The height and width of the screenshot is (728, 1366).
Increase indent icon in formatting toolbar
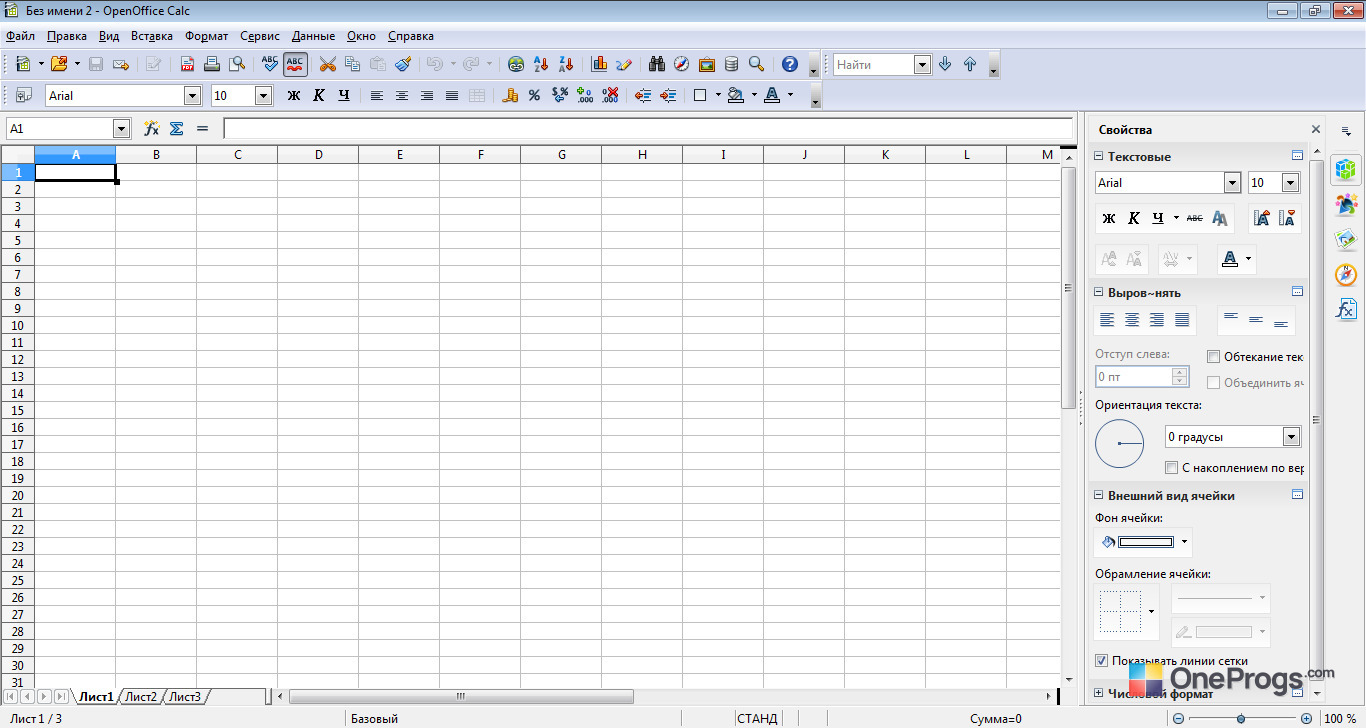click(x=668, y=95)
